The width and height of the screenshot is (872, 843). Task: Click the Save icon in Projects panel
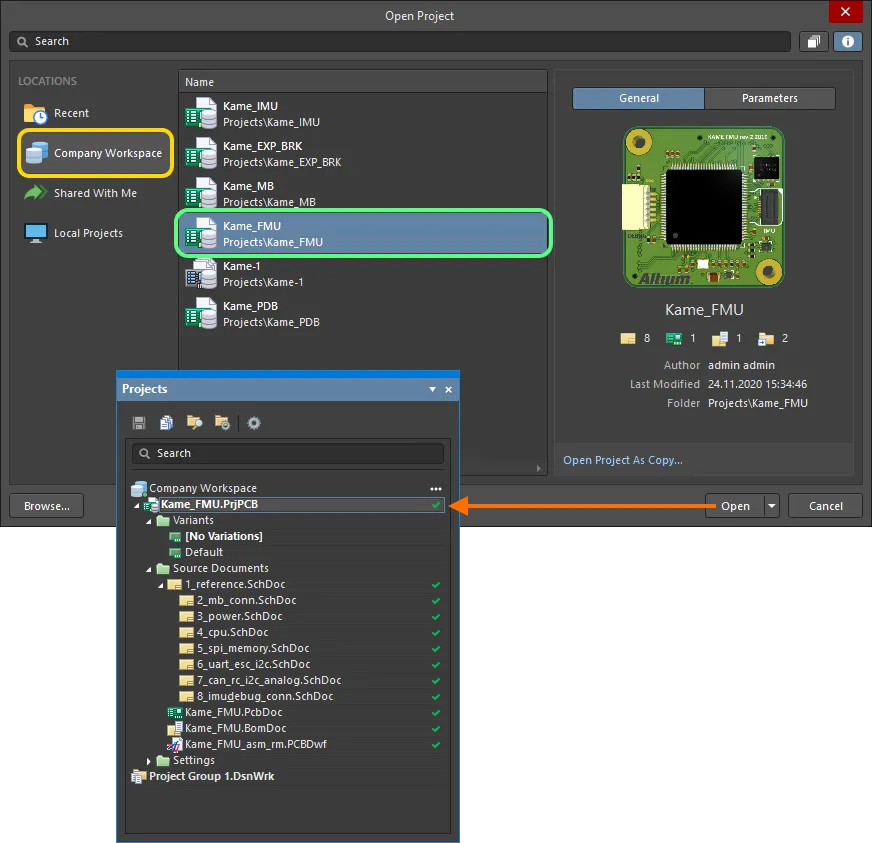139,423
